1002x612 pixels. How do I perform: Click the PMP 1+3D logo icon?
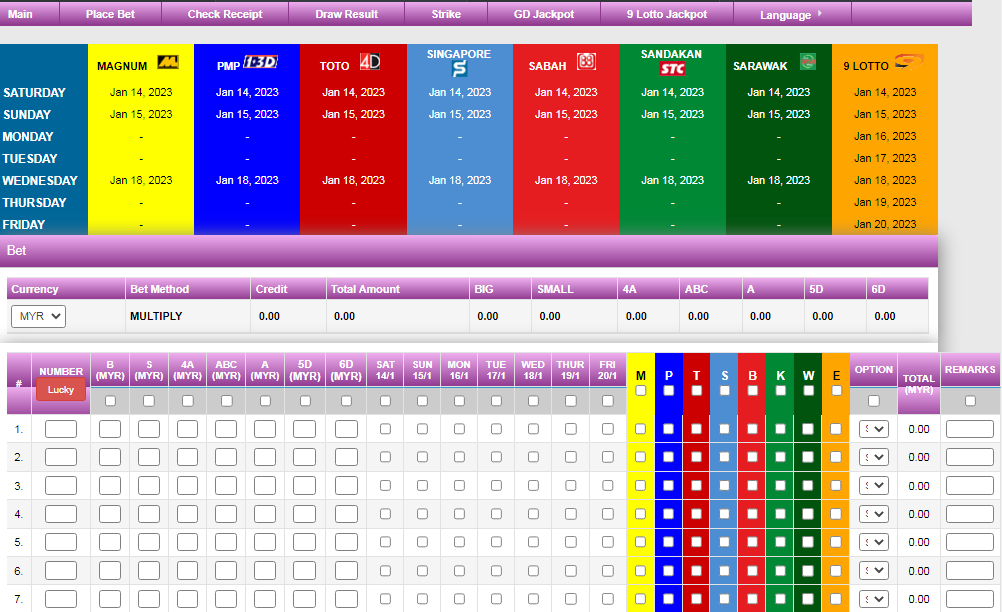click(x=259, y=64)
